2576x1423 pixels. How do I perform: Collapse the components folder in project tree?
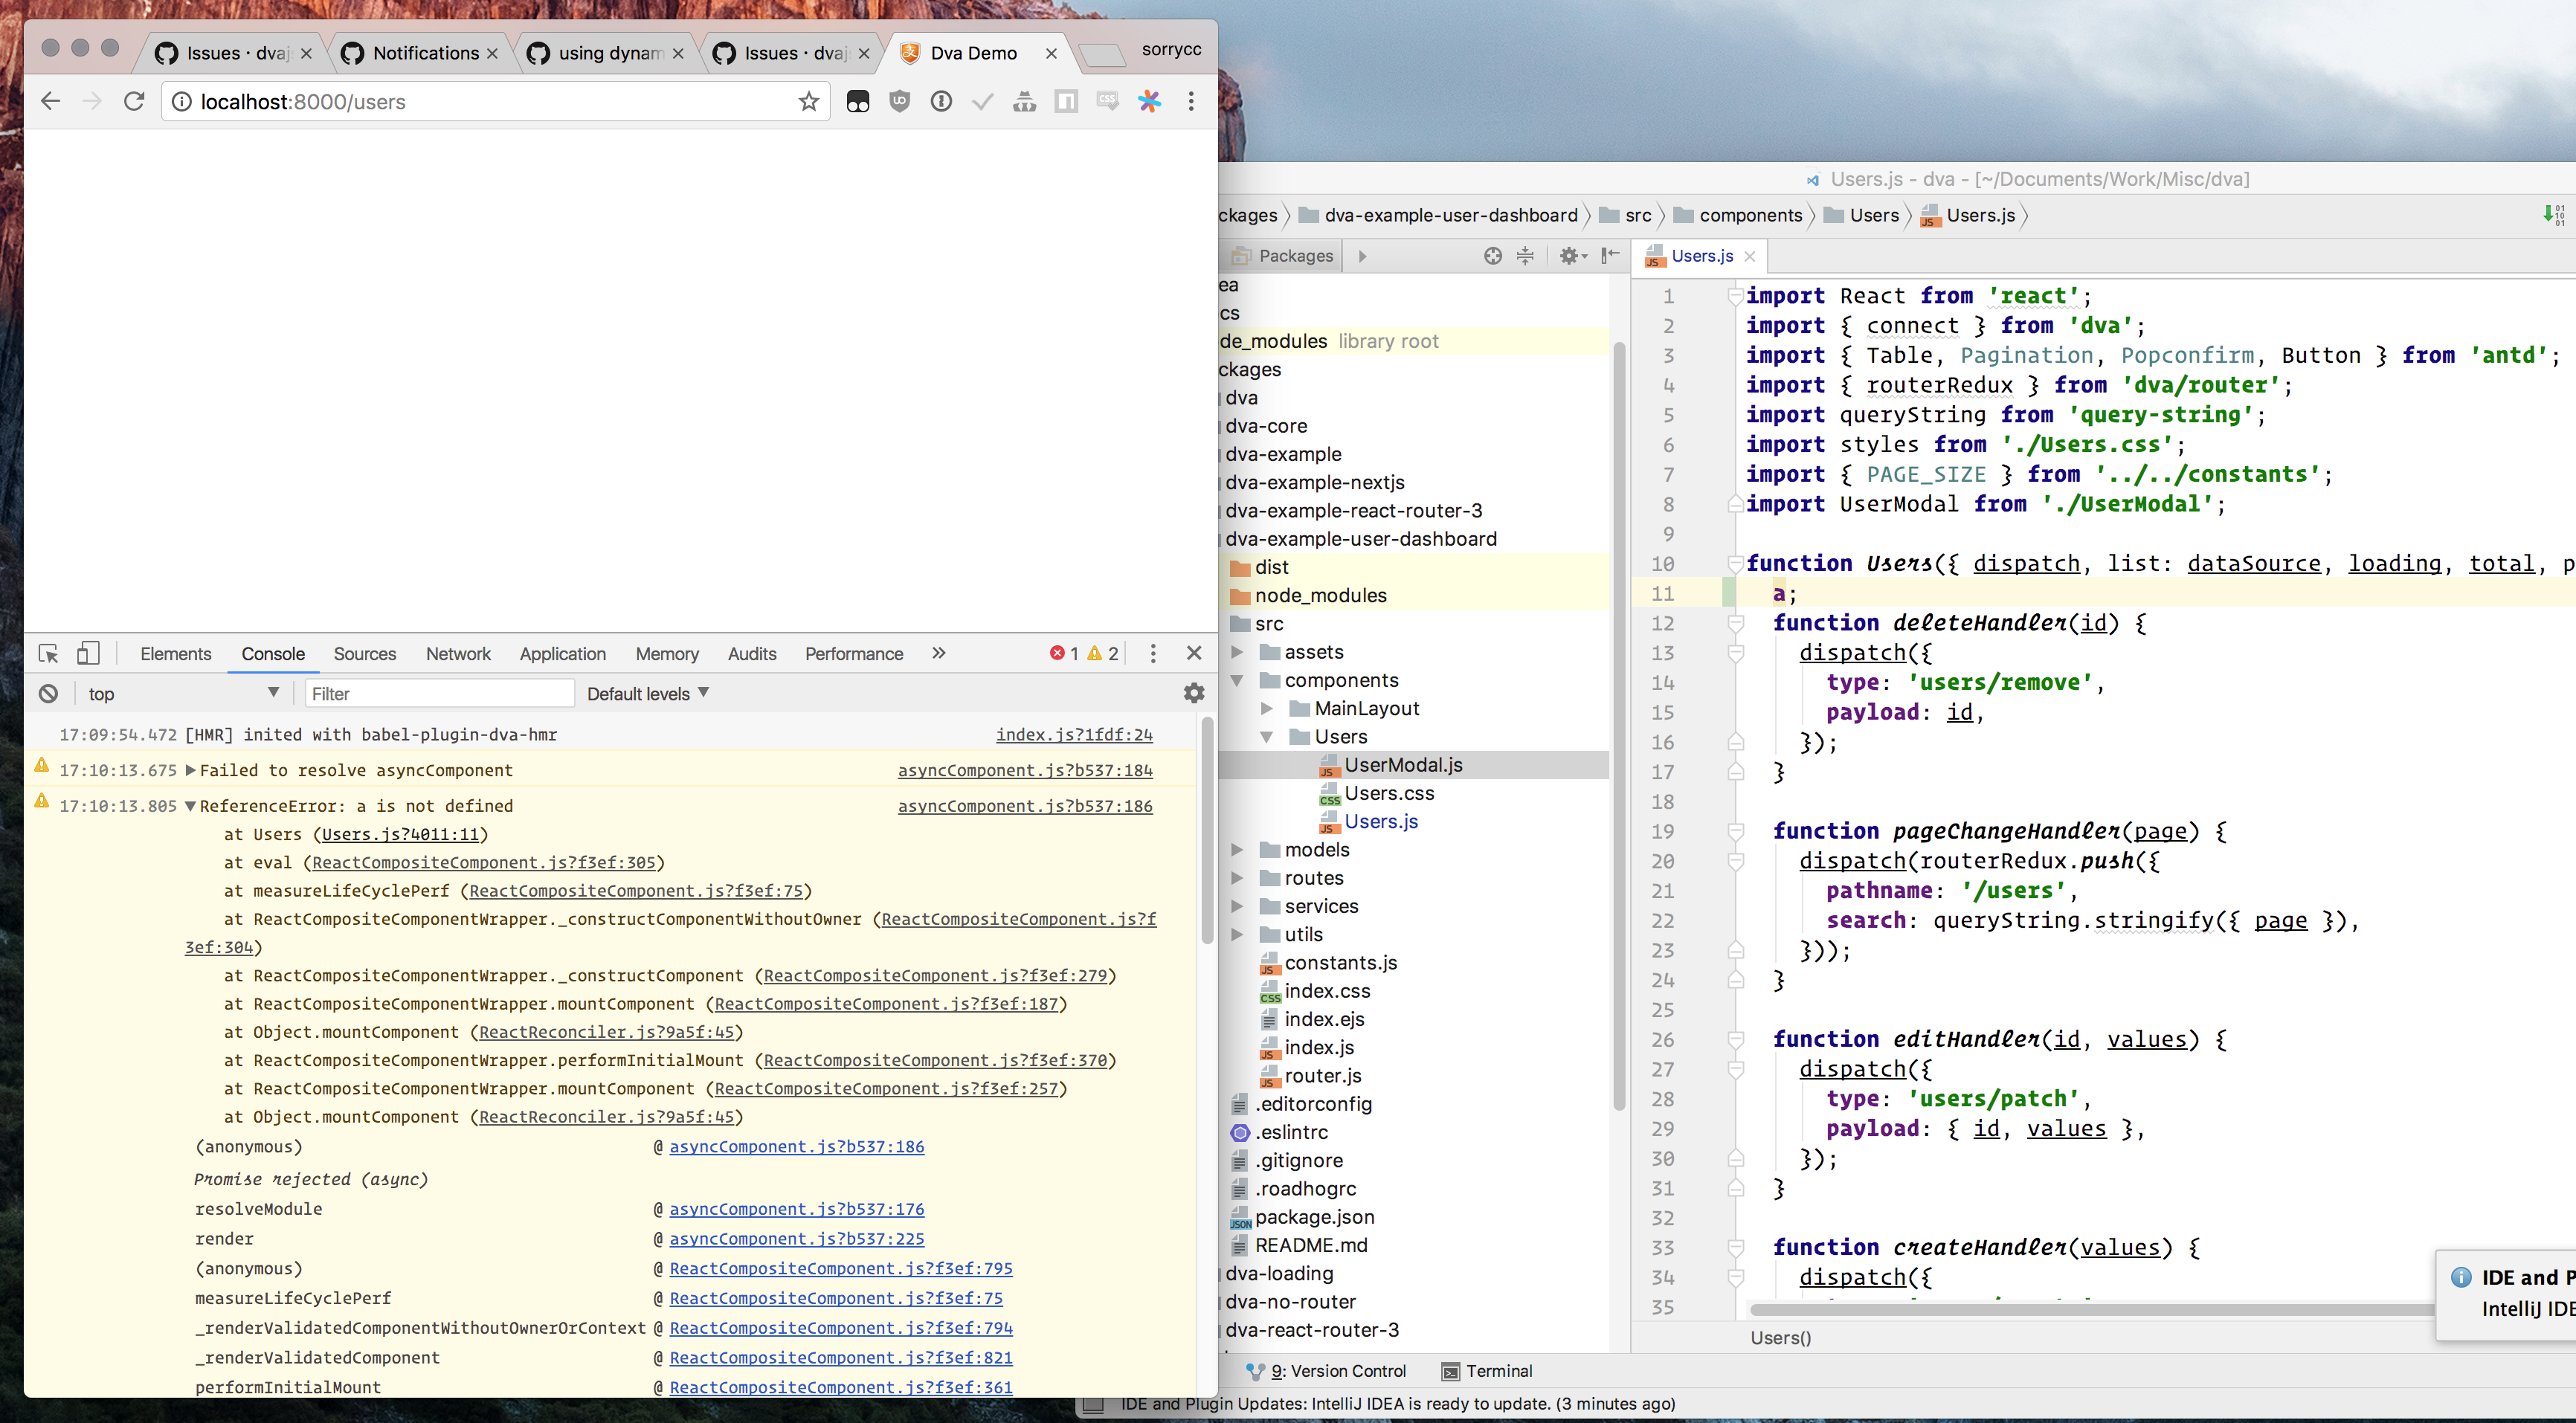point(1237,680)
